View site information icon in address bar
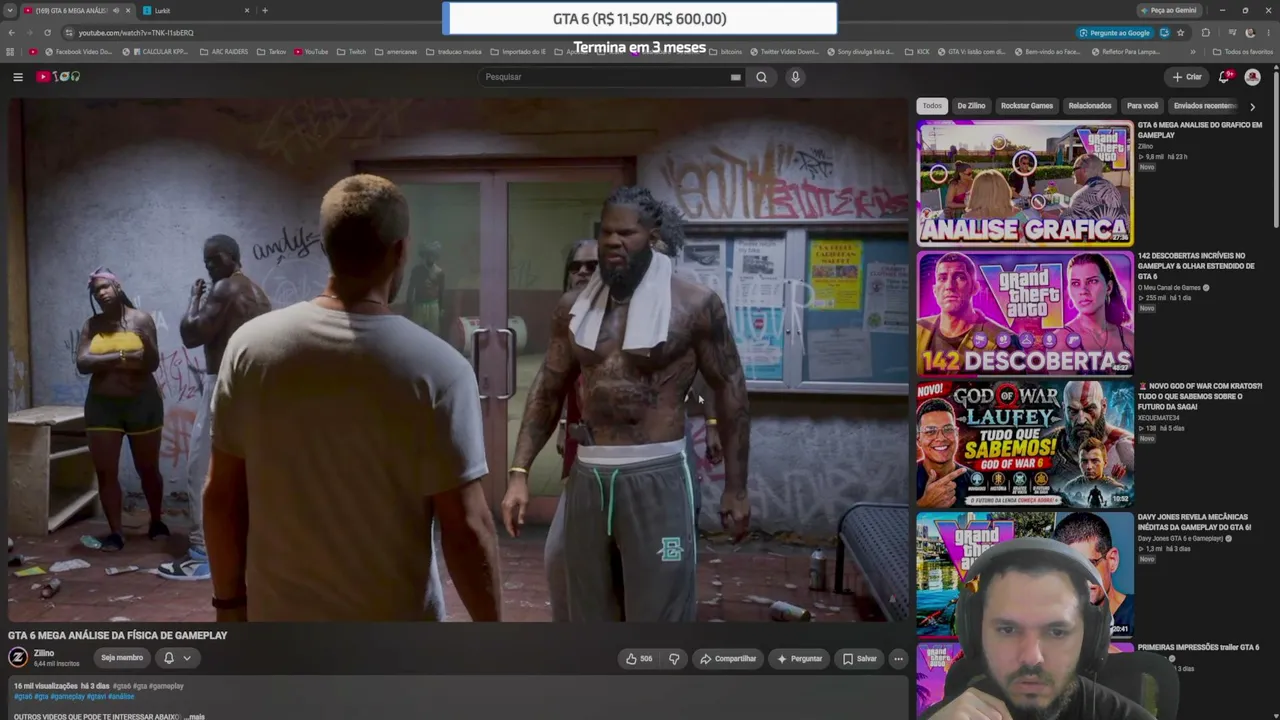The height and width of the screenshot is (720, 1280). click(68, 33)
